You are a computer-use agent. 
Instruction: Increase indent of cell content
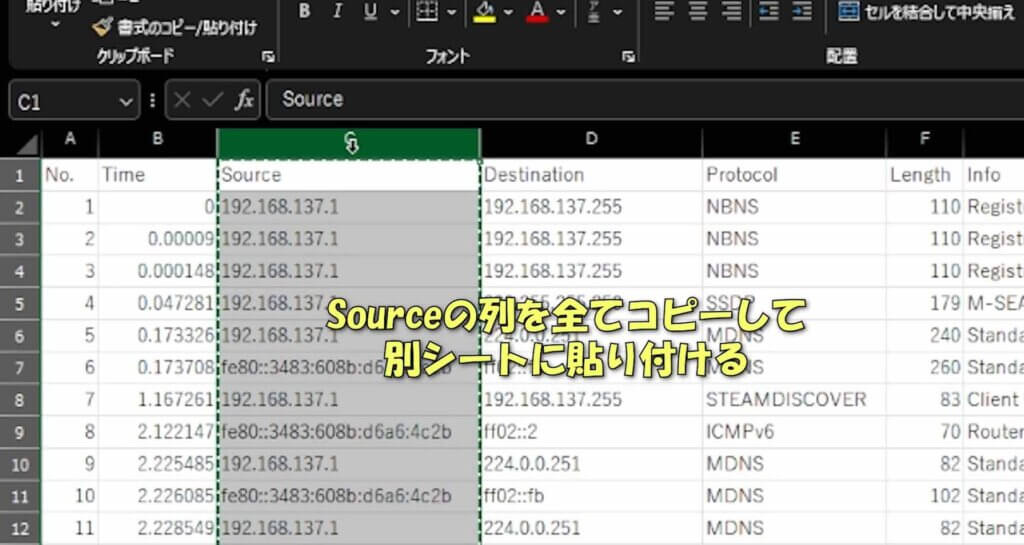(802, 12)
